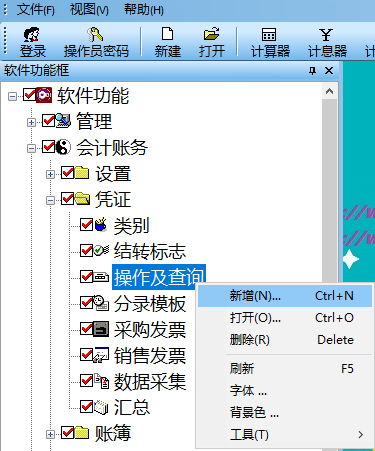Image resolution: width=375 pixels, height=451 pixels.
Task: Uncheck the 软件功能 root checkbox
Action: (29, 95)
